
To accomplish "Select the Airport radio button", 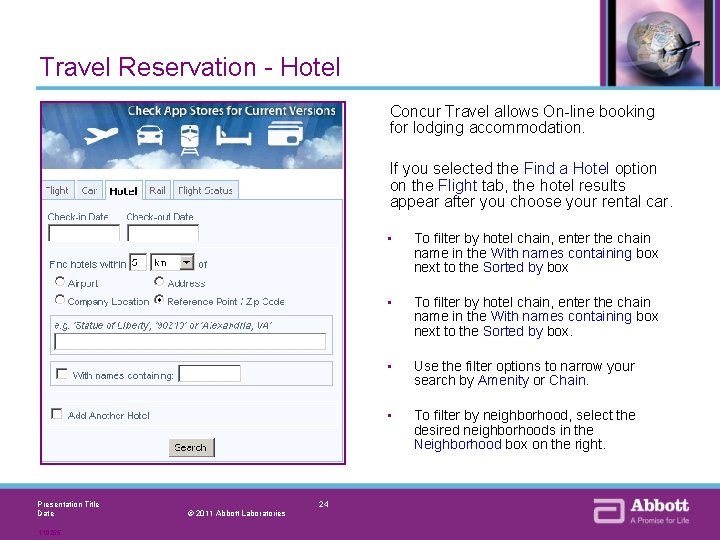I will 60,281.
